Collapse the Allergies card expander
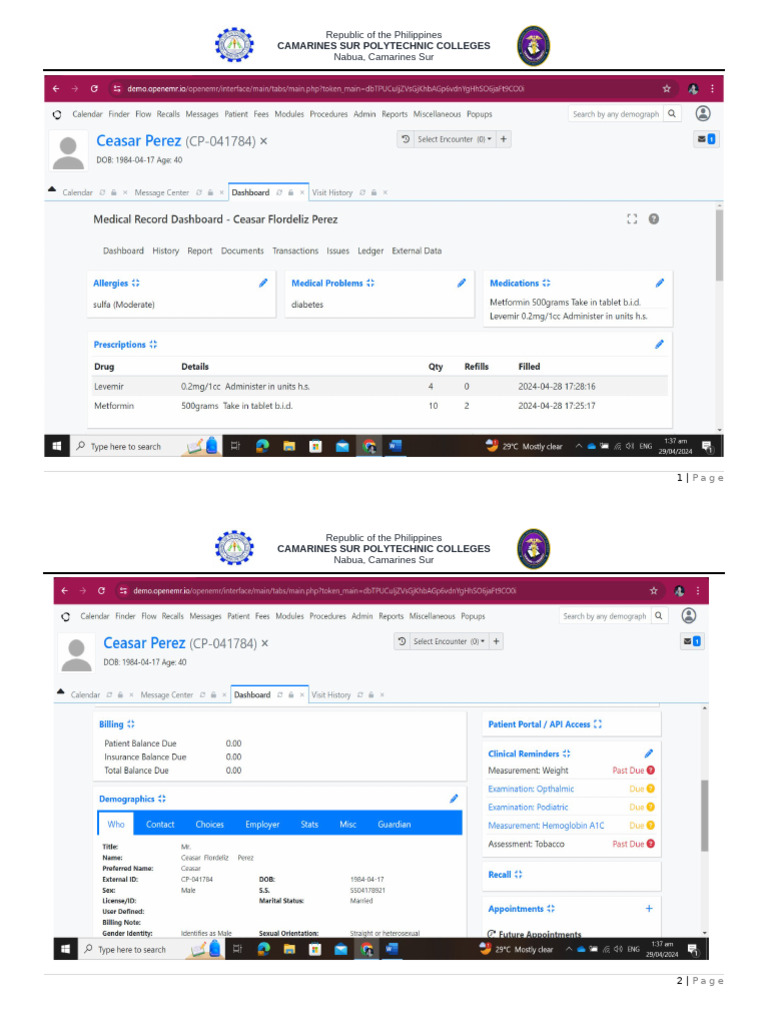 [136, 283]
